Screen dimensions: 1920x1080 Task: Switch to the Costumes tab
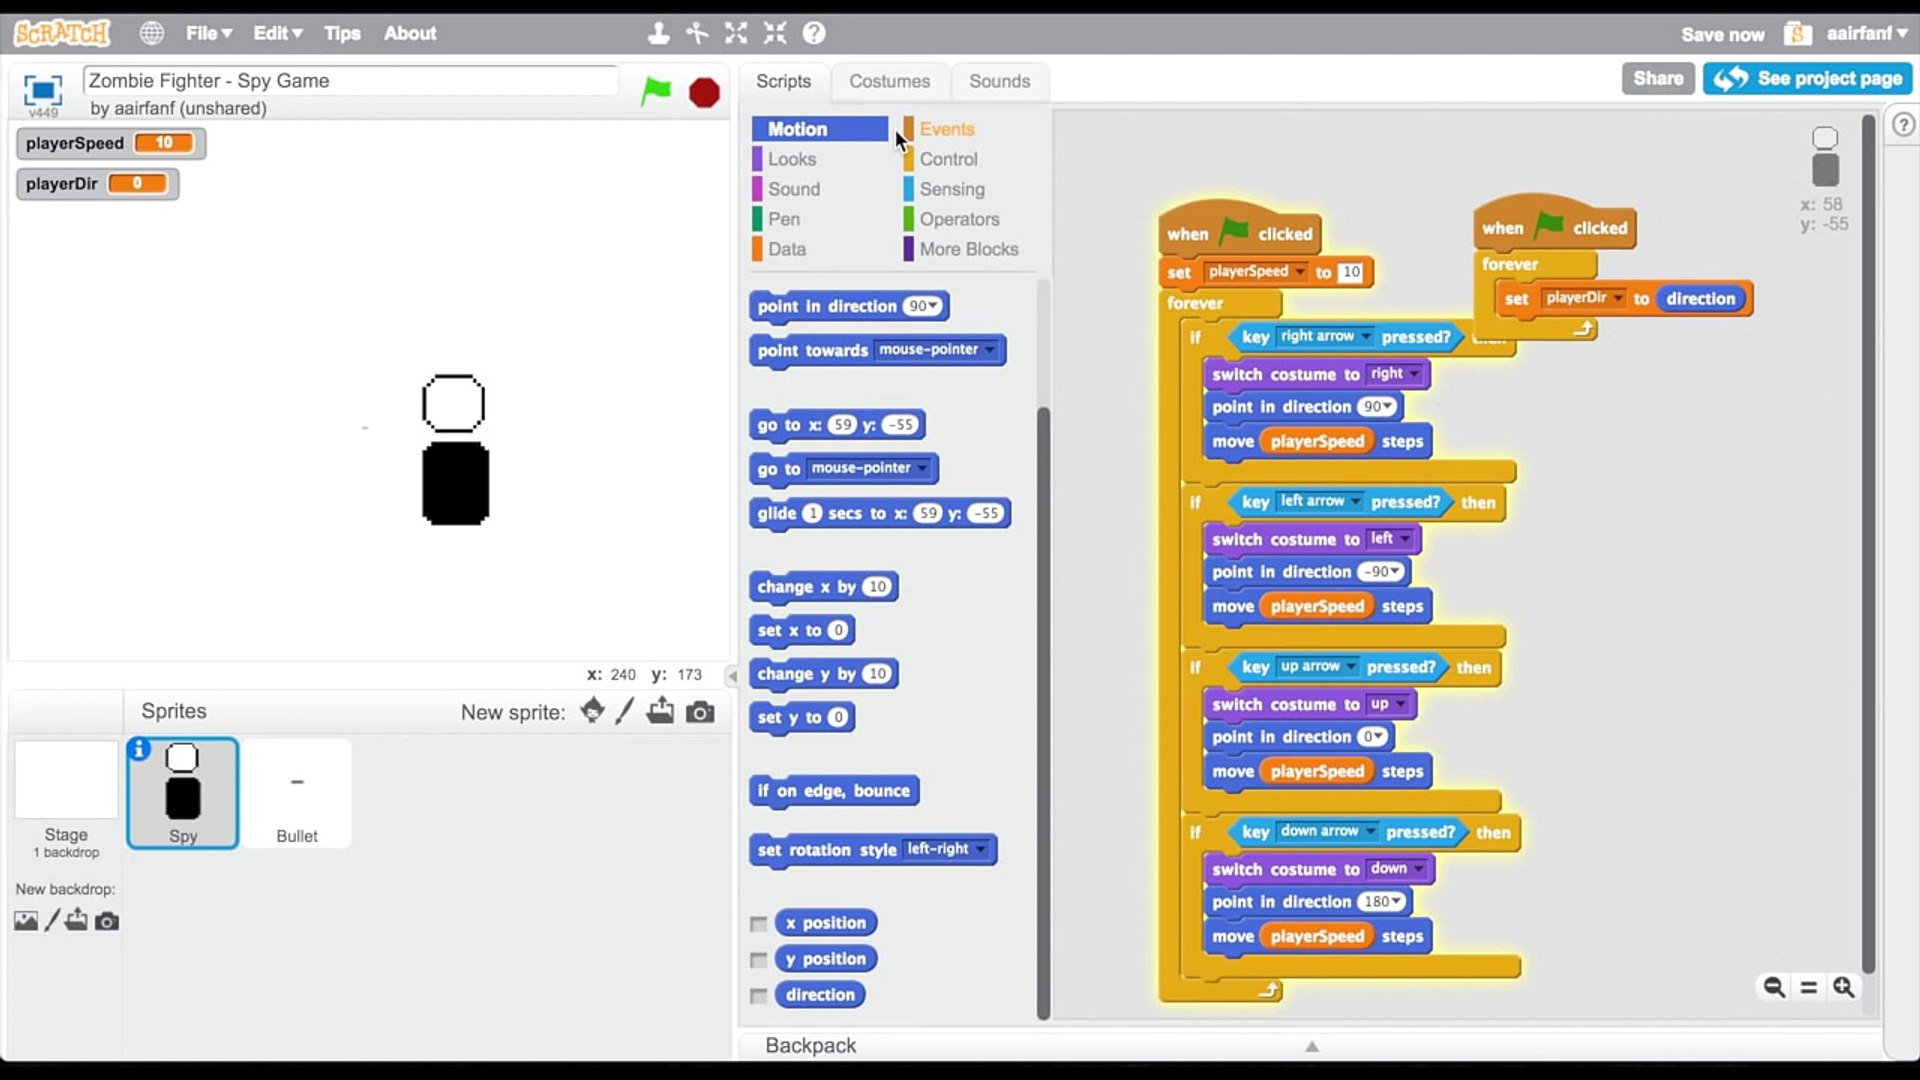coord(889,81)
